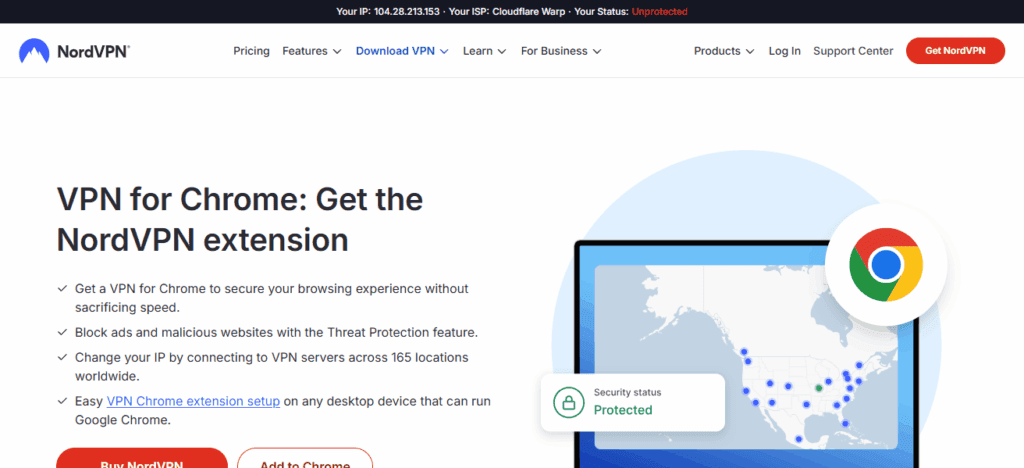Viewport: 1024px width, 468px height.
Task: Click the Log In link
Action: (784, 51)
